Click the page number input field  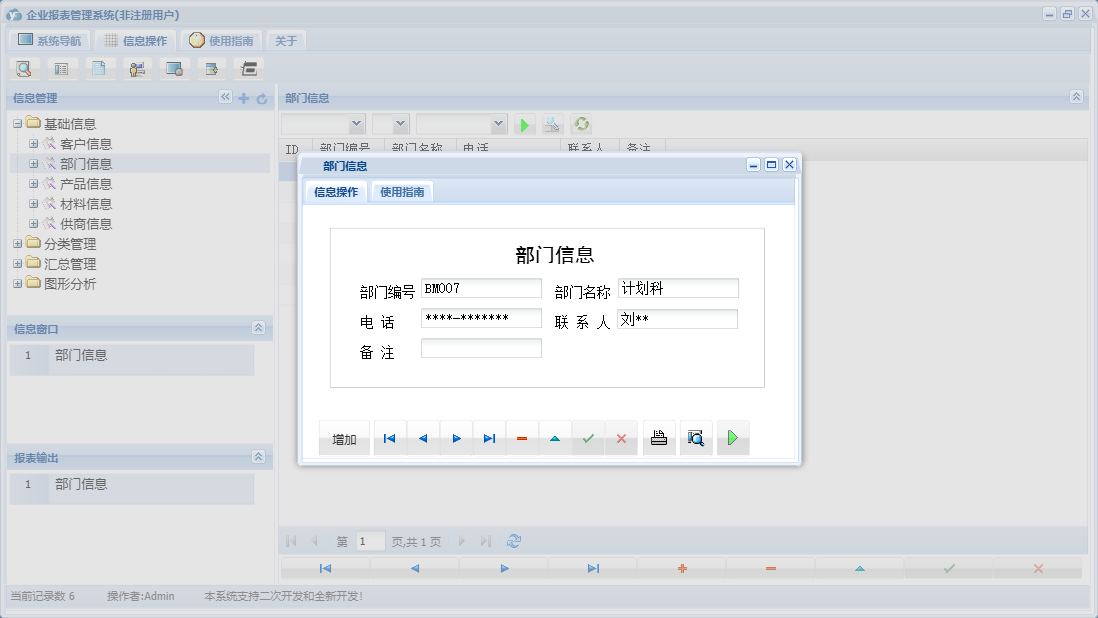click(x=369, y=540)
